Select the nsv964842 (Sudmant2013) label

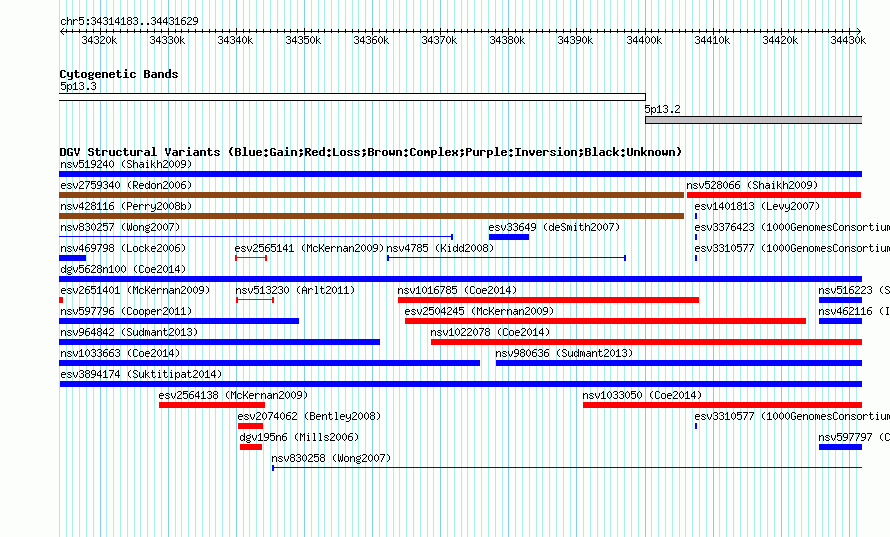point(129,332)
